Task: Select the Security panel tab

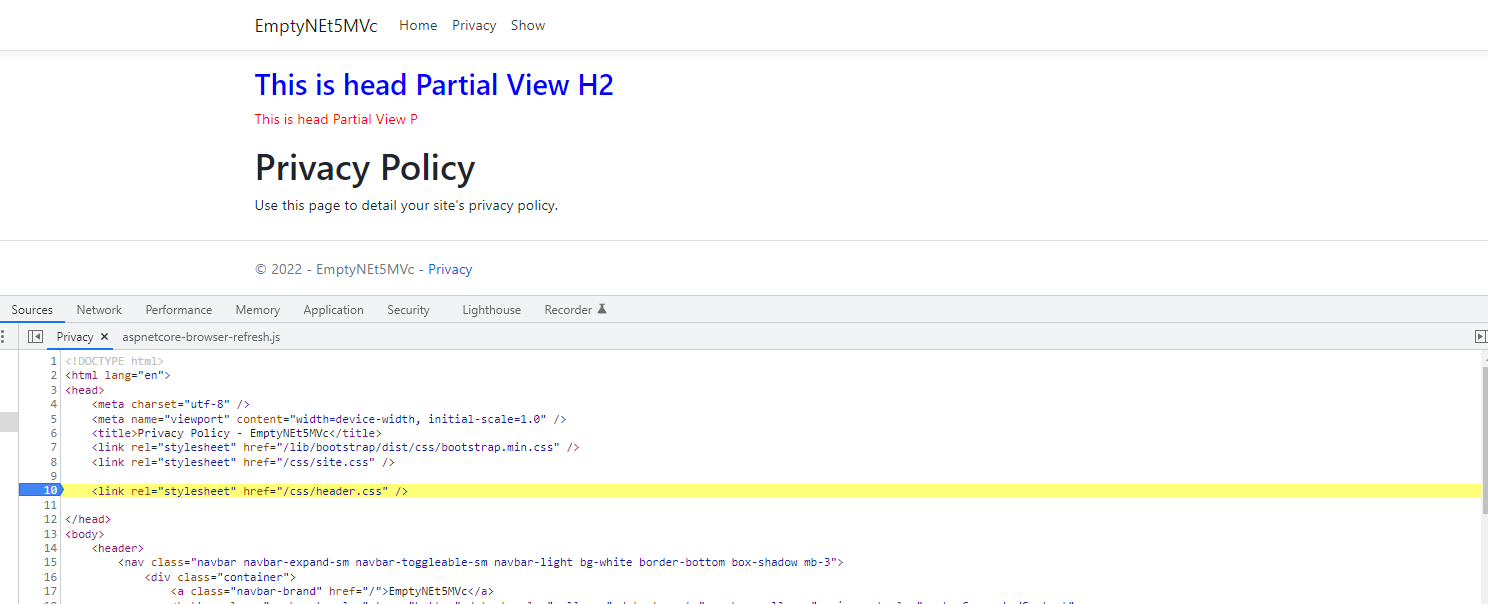Action: point(408,310)
